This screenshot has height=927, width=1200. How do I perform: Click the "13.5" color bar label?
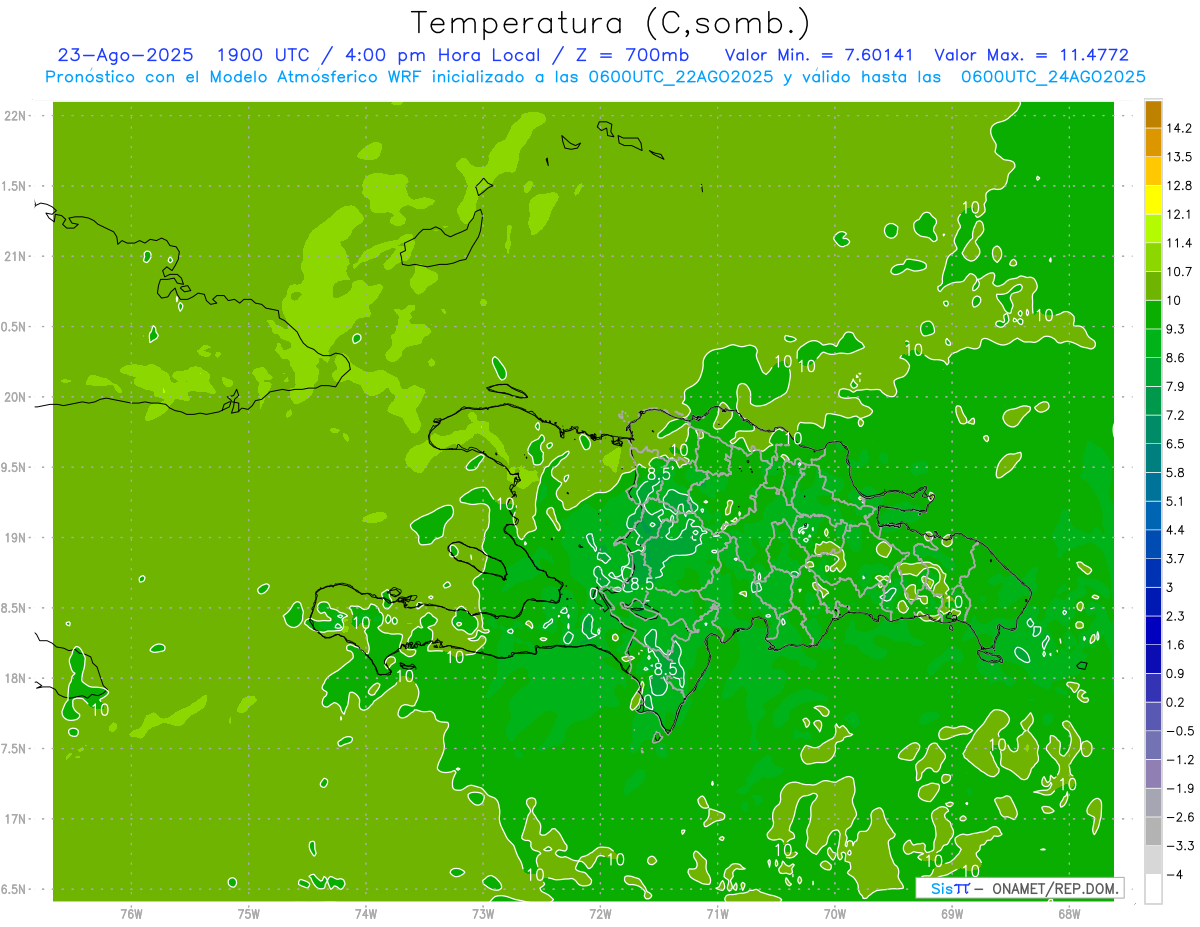click(1179, 157)
